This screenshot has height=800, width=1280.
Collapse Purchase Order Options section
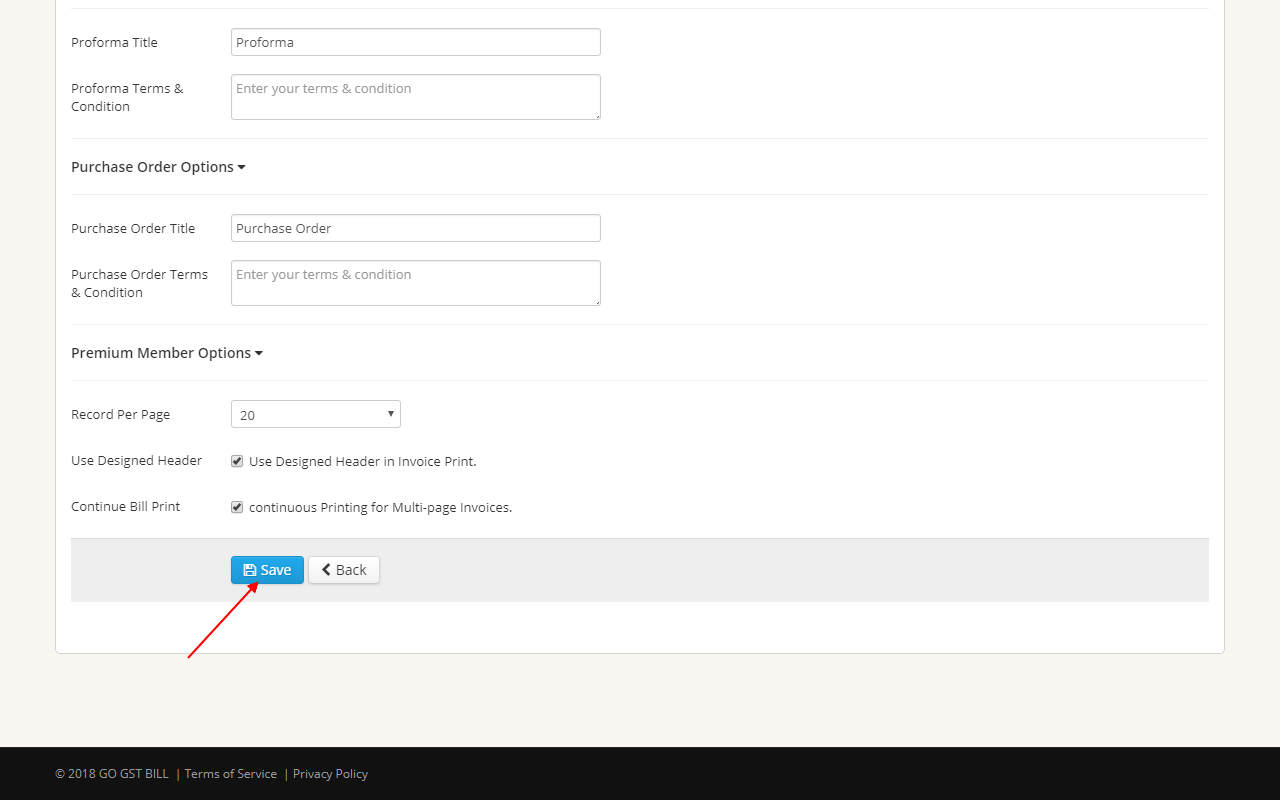(x=158, y=167)
